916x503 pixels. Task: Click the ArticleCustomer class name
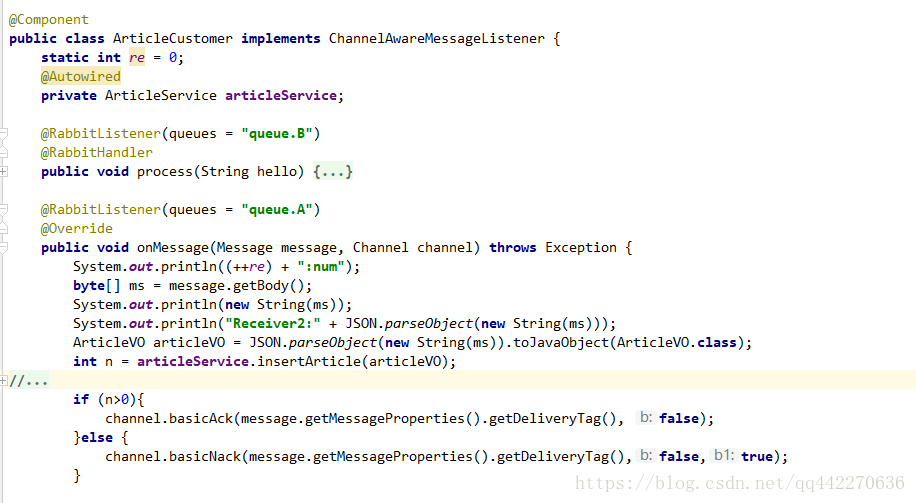(x=172, y=39)
